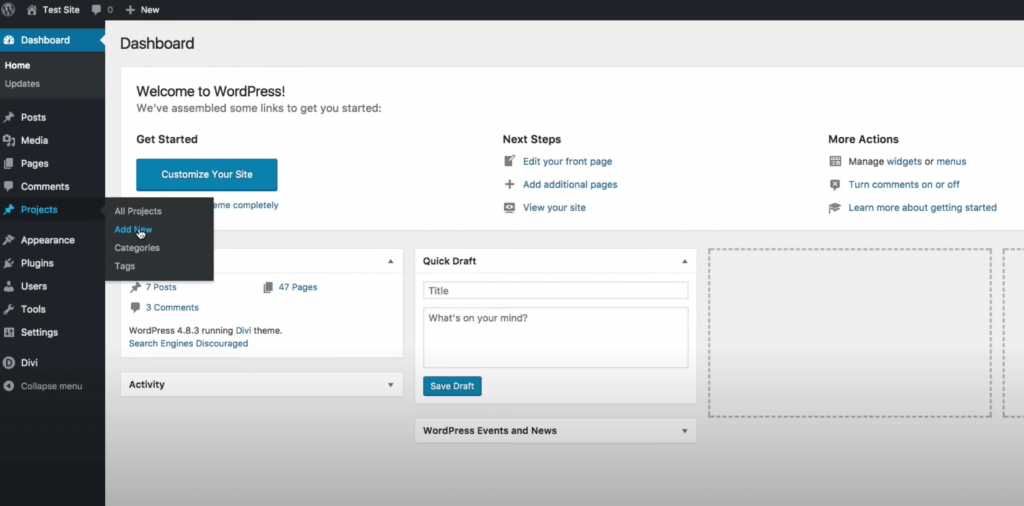Open the Appearance menu label
1024x506 pixels.
(x=48, y=240)
